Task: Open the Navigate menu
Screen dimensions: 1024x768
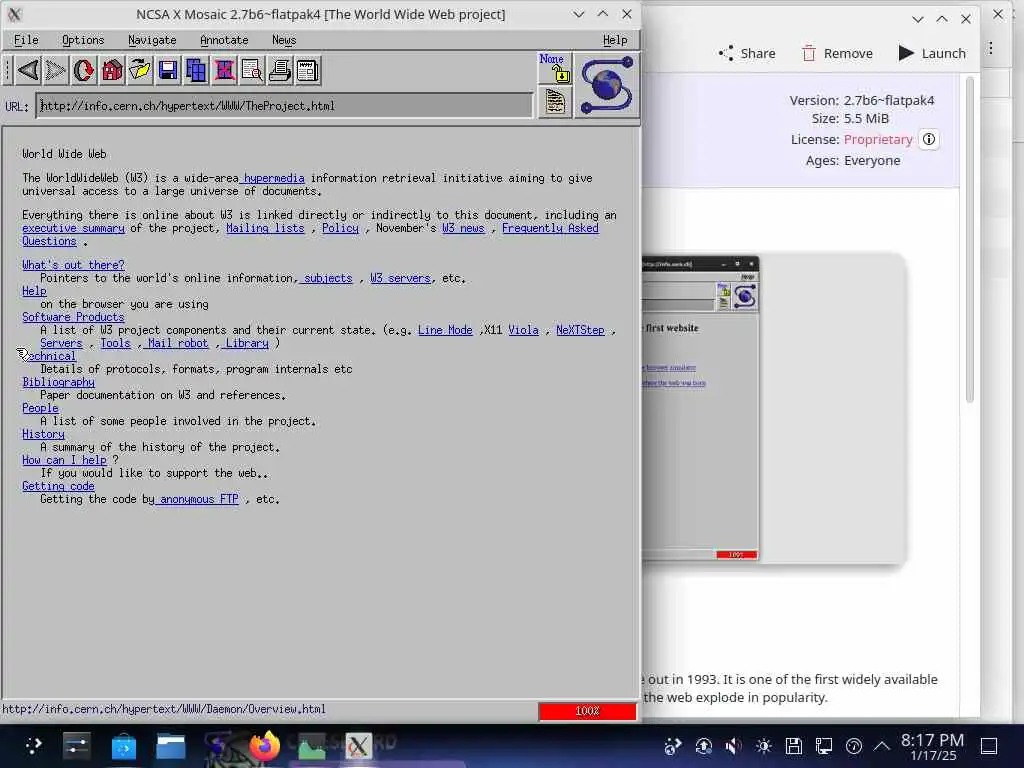Action: click(x=152, y=40)
